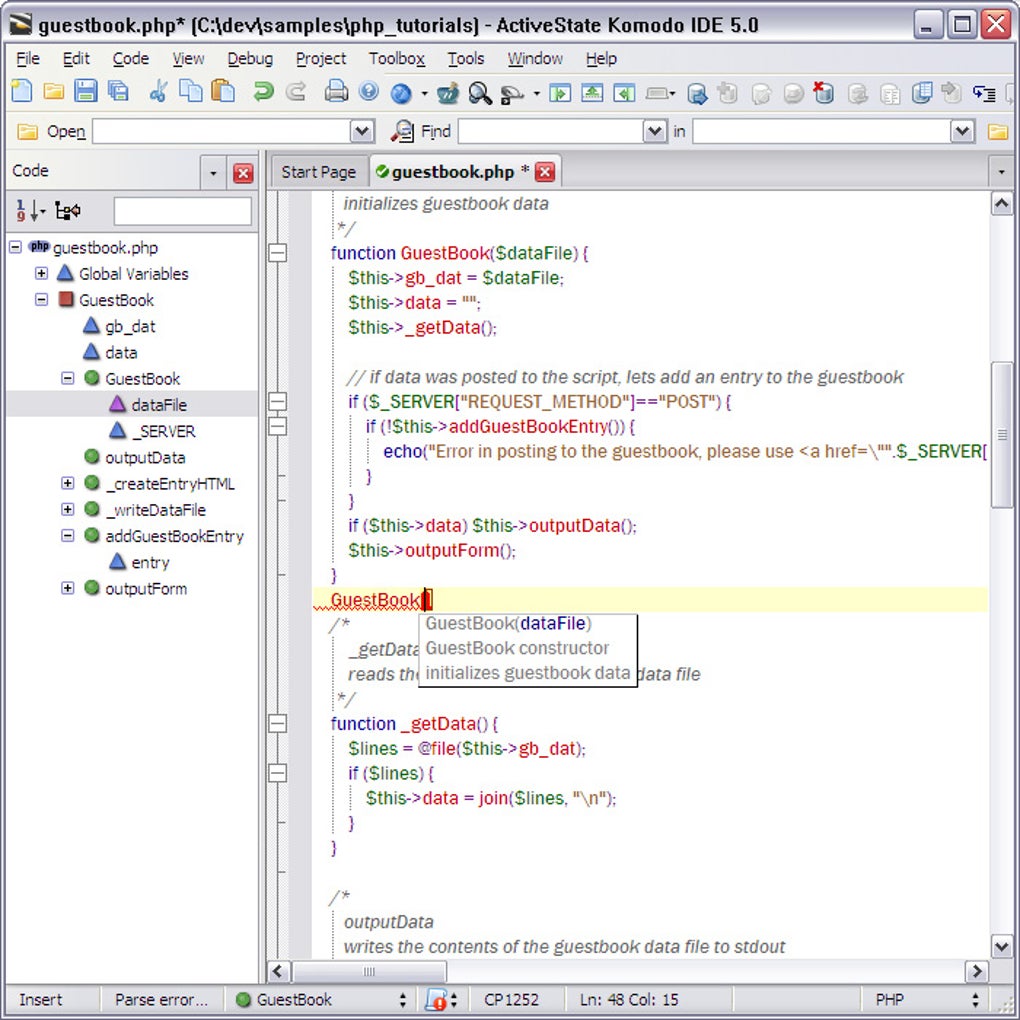Expand the _createEntryHTML tree node
The image size is (1020, 1020).
[67, 483]
